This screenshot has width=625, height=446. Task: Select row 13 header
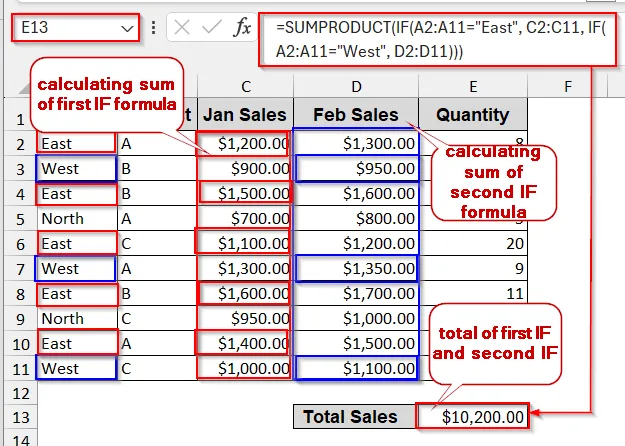point(20,417)
